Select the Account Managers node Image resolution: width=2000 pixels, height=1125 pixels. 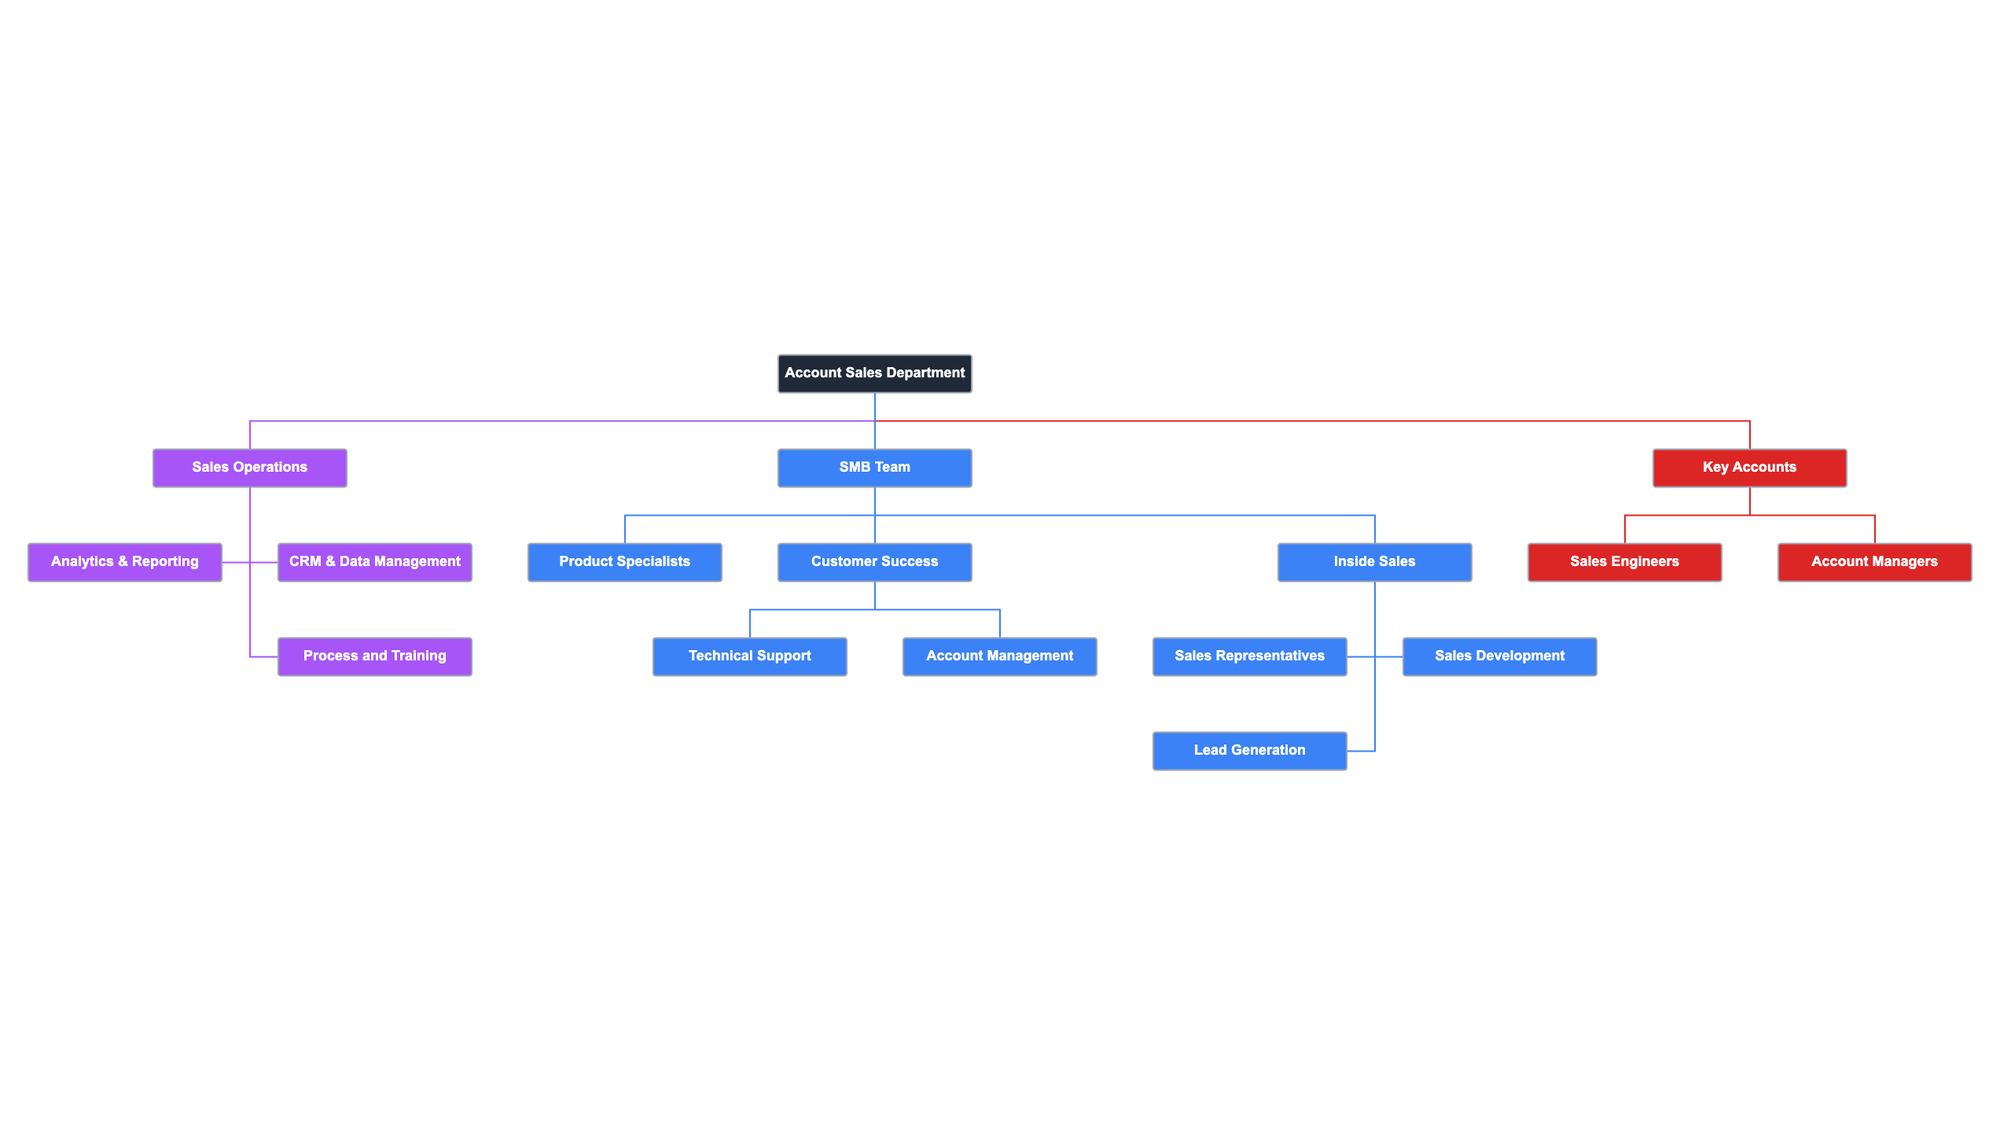(1875, 560)
